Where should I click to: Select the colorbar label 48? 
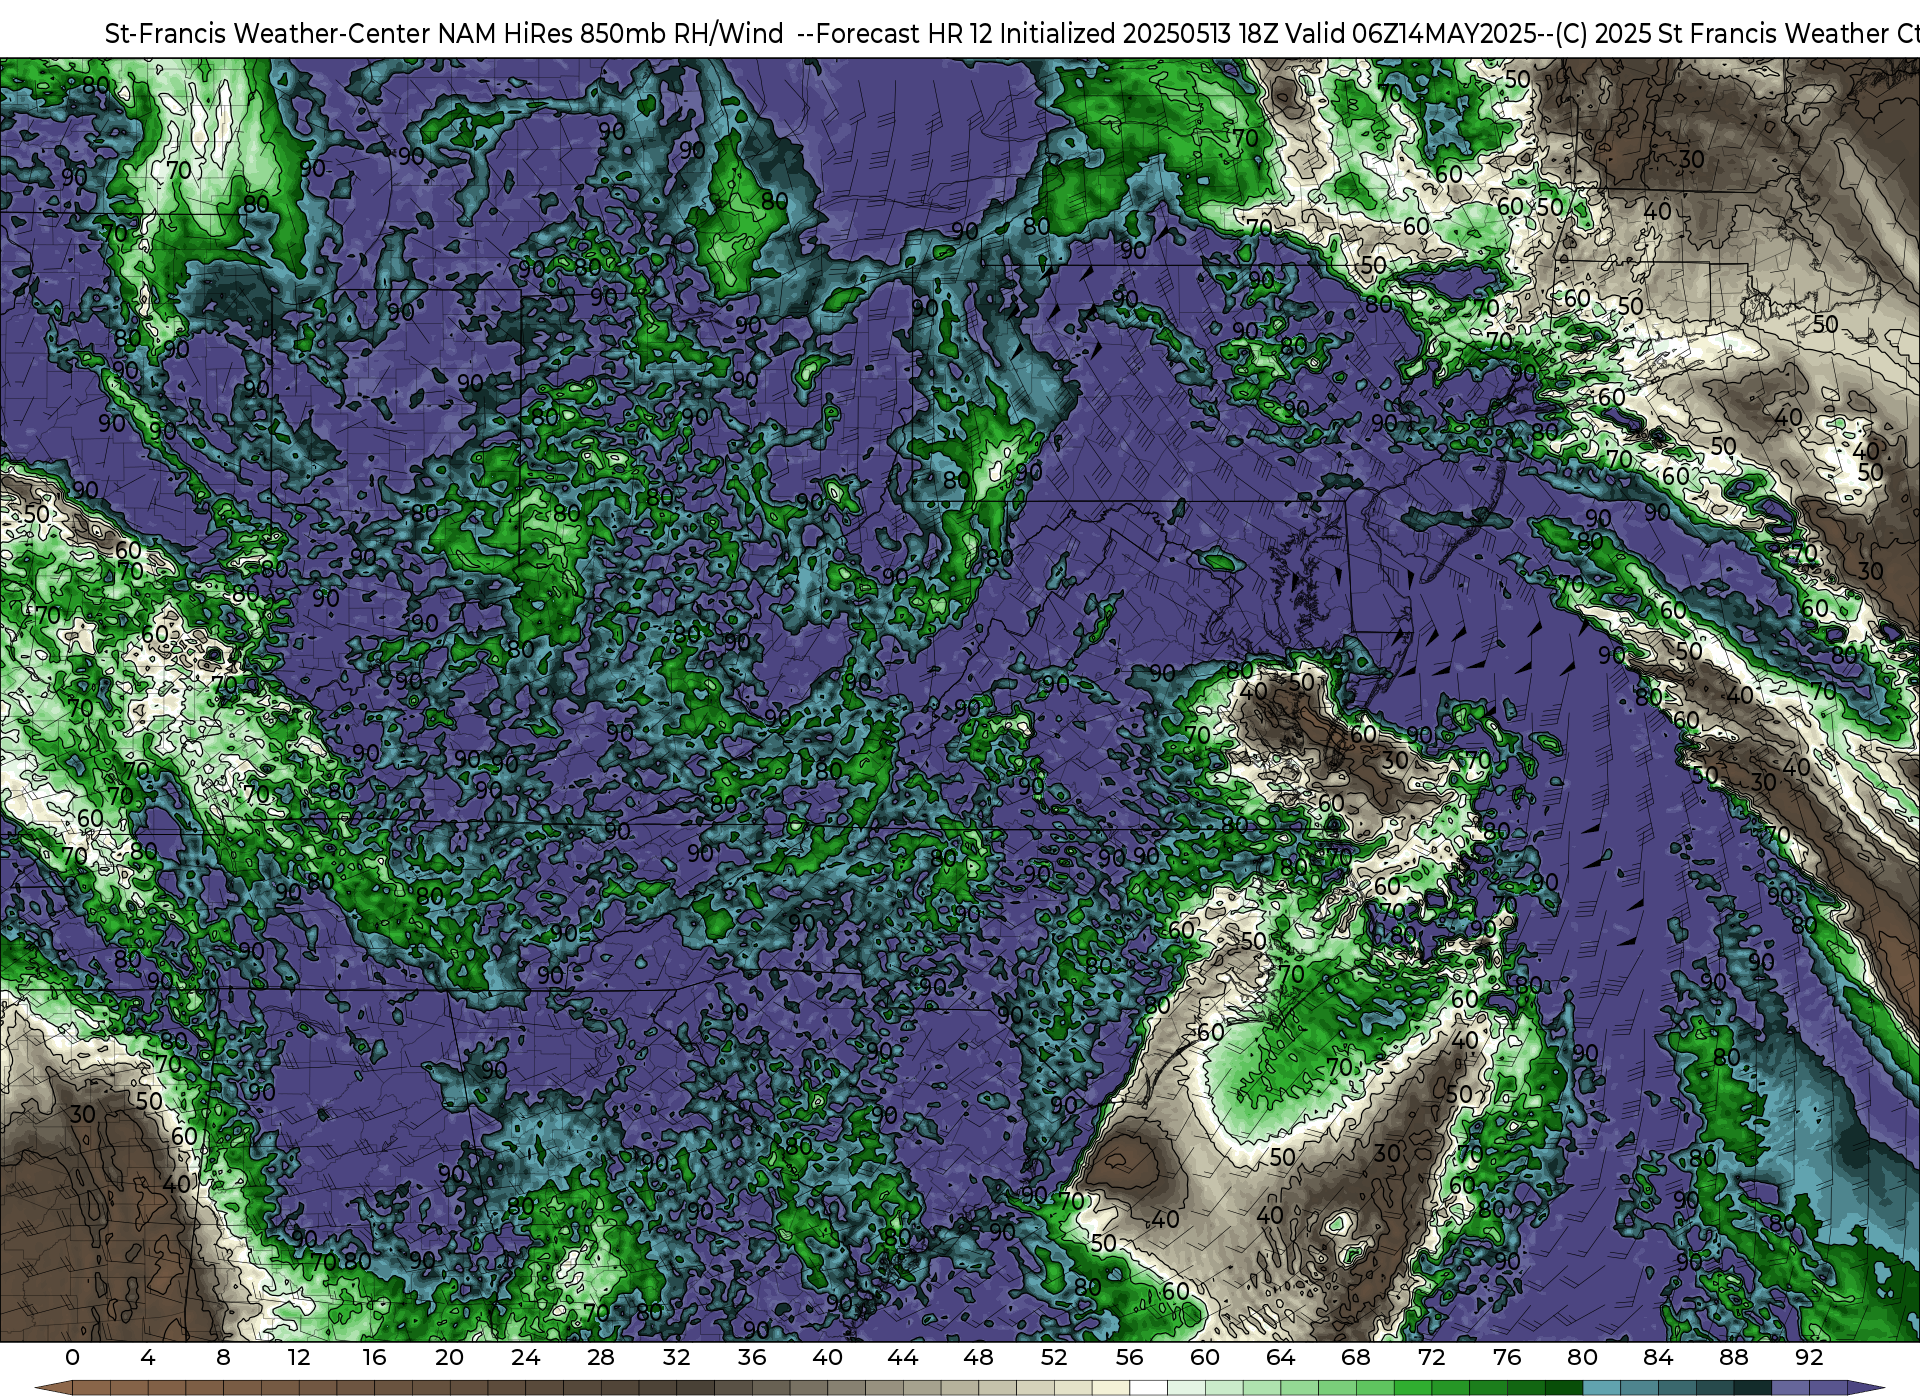pos(978,1358)
